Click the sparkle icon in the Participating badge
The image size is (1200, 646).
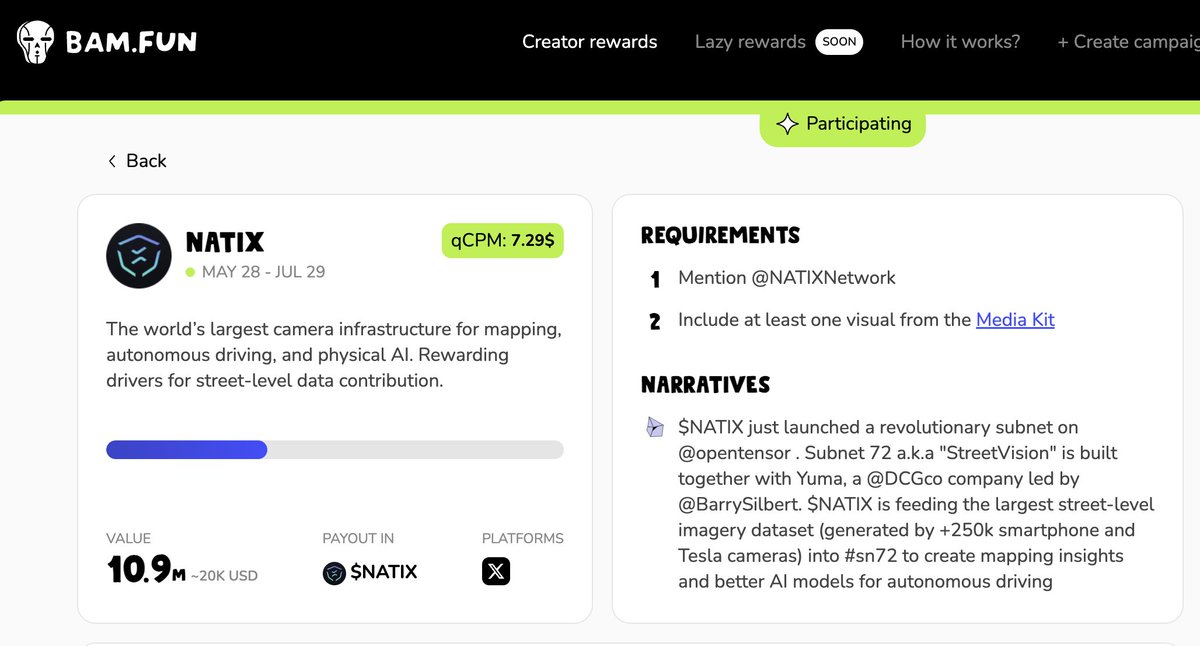click(788, 124)
